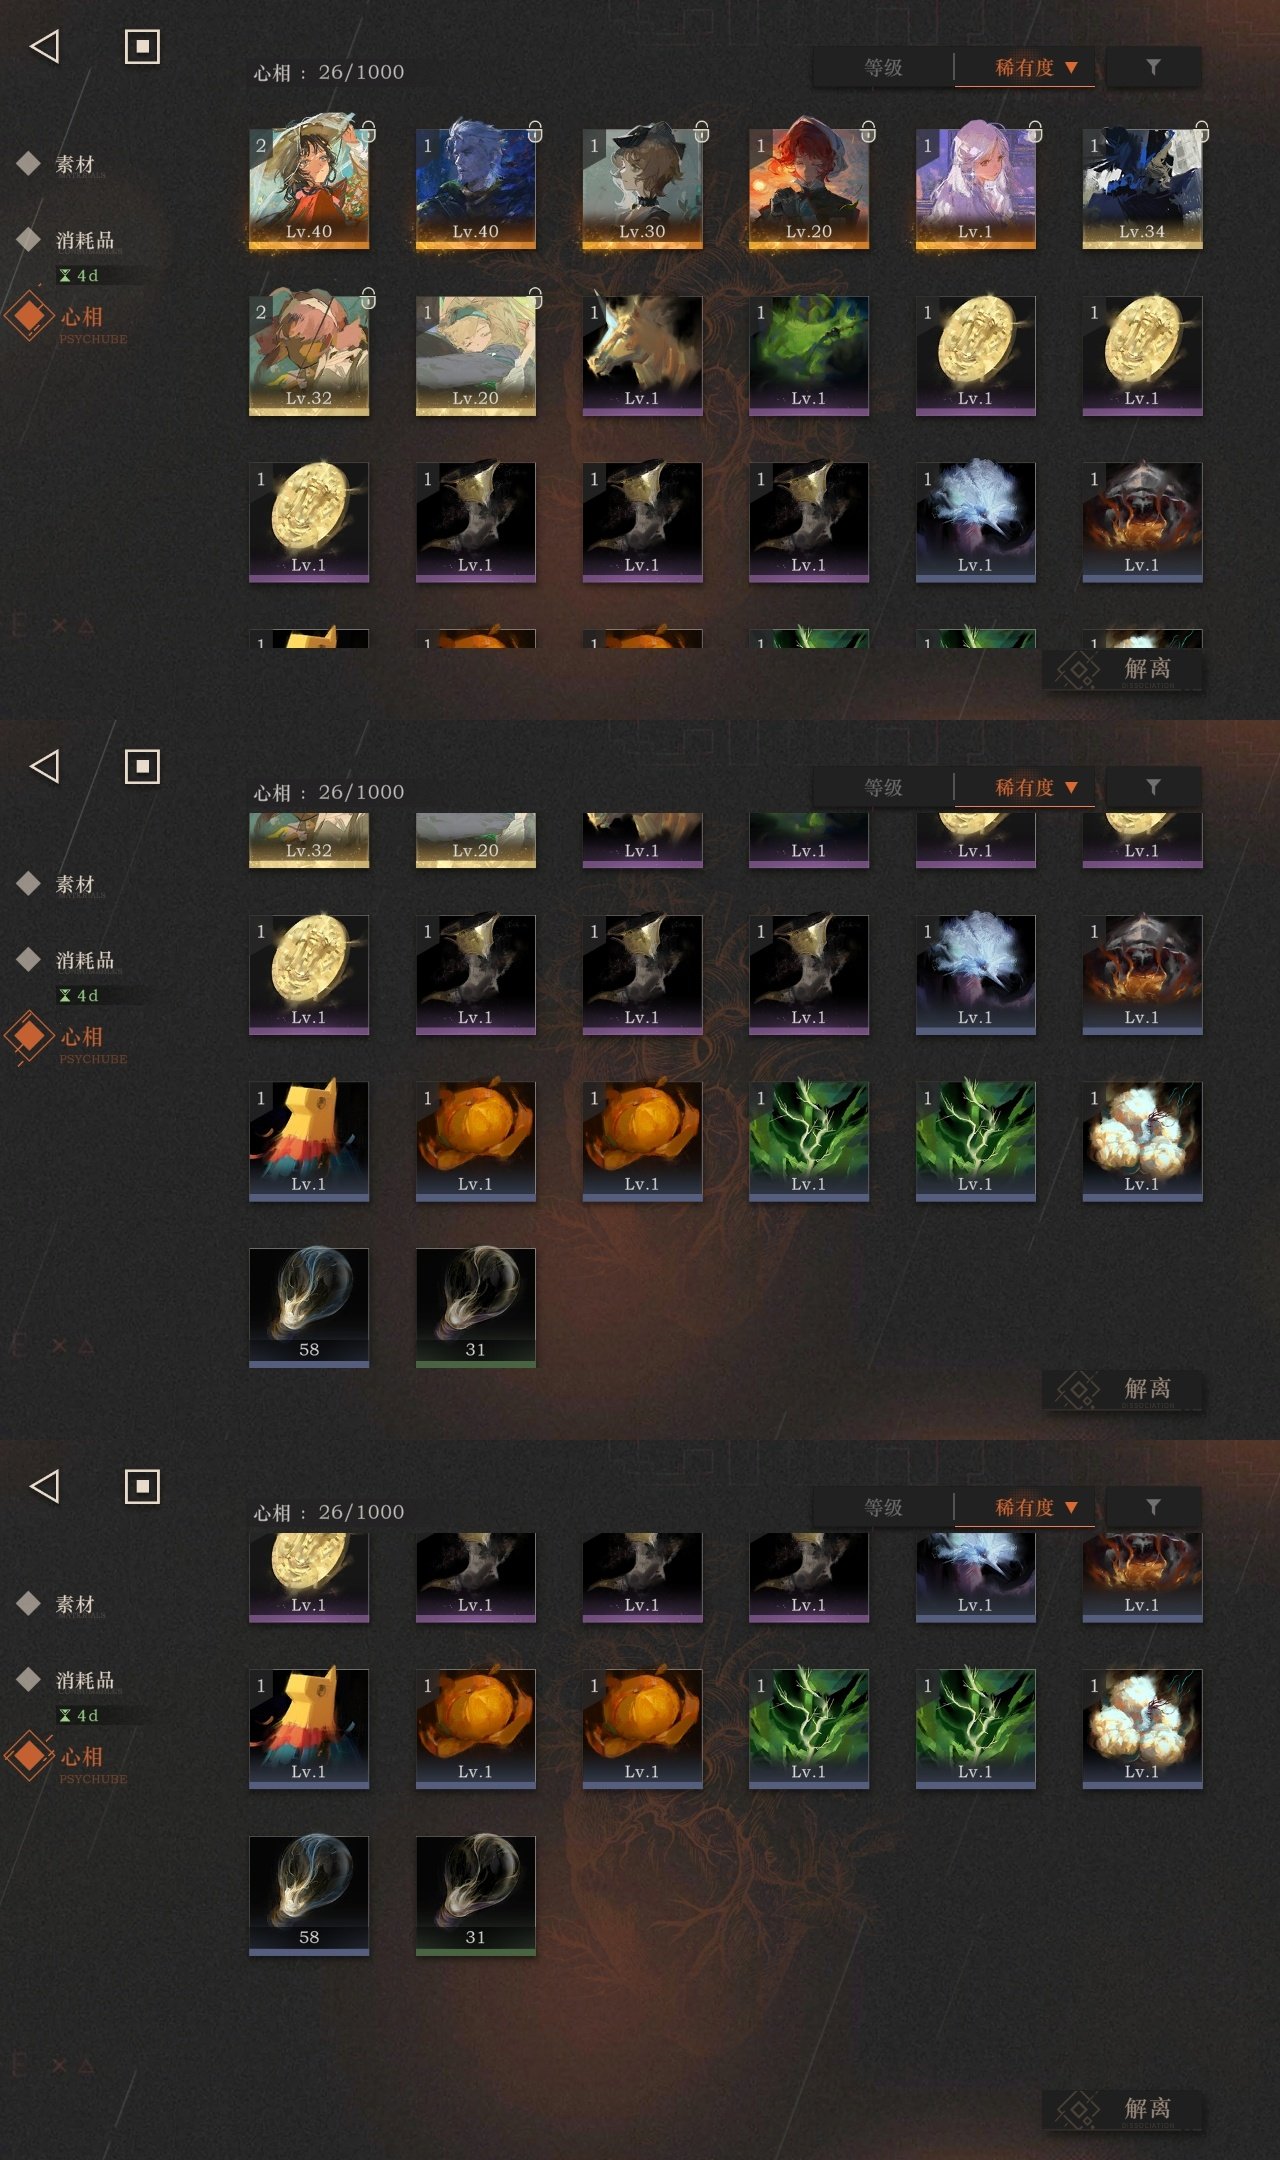This screenshot has width=1280, height=2160.
Task: Open the fully visible green mist Lv.1 psychube
Action: click(808, 355)
